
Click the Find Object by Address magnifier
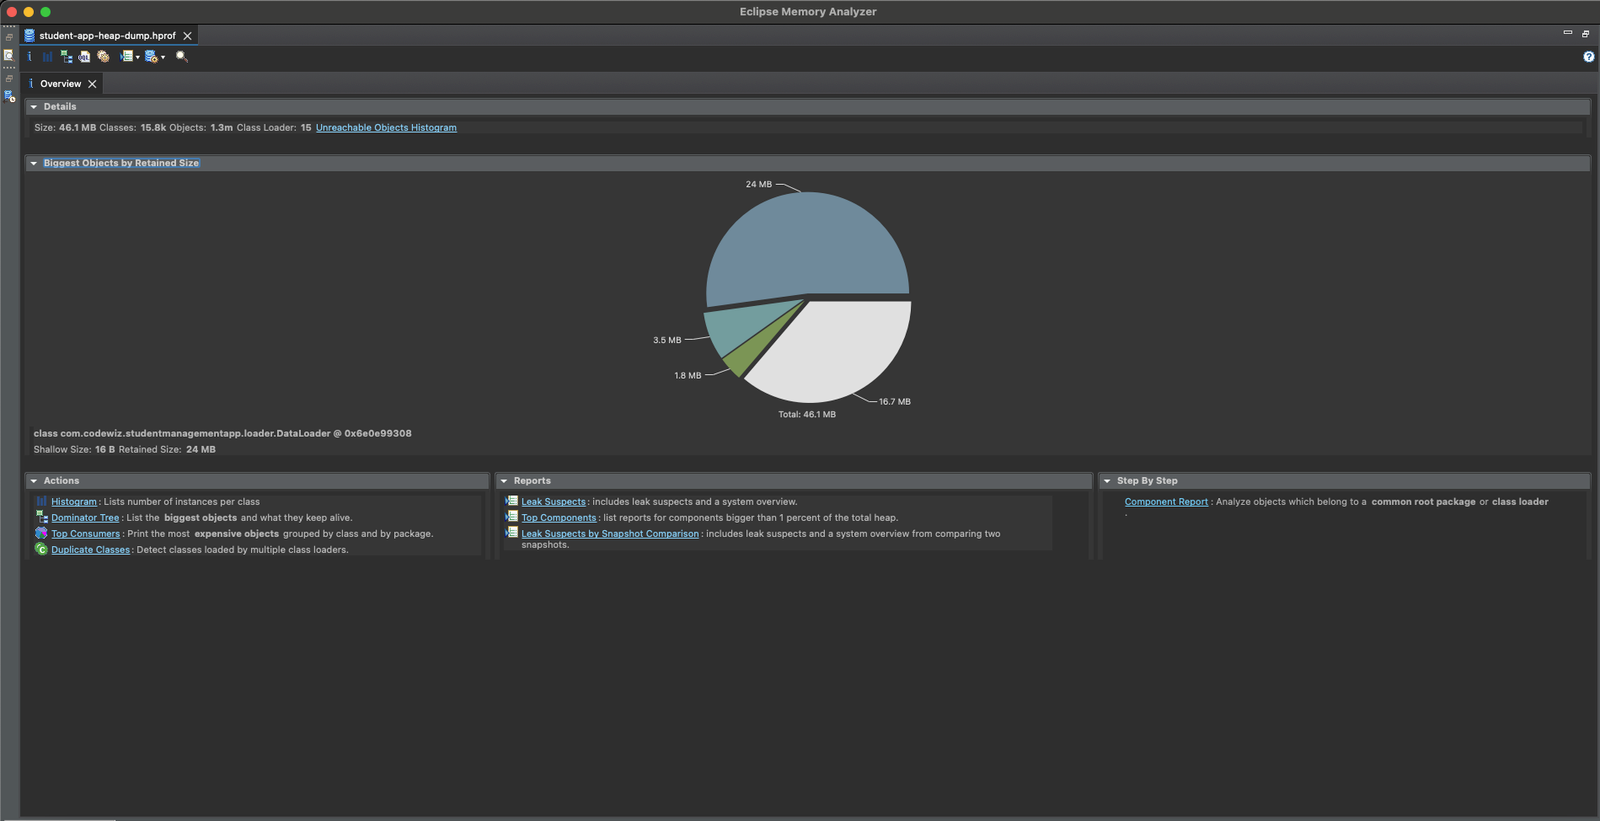point(181,57)
